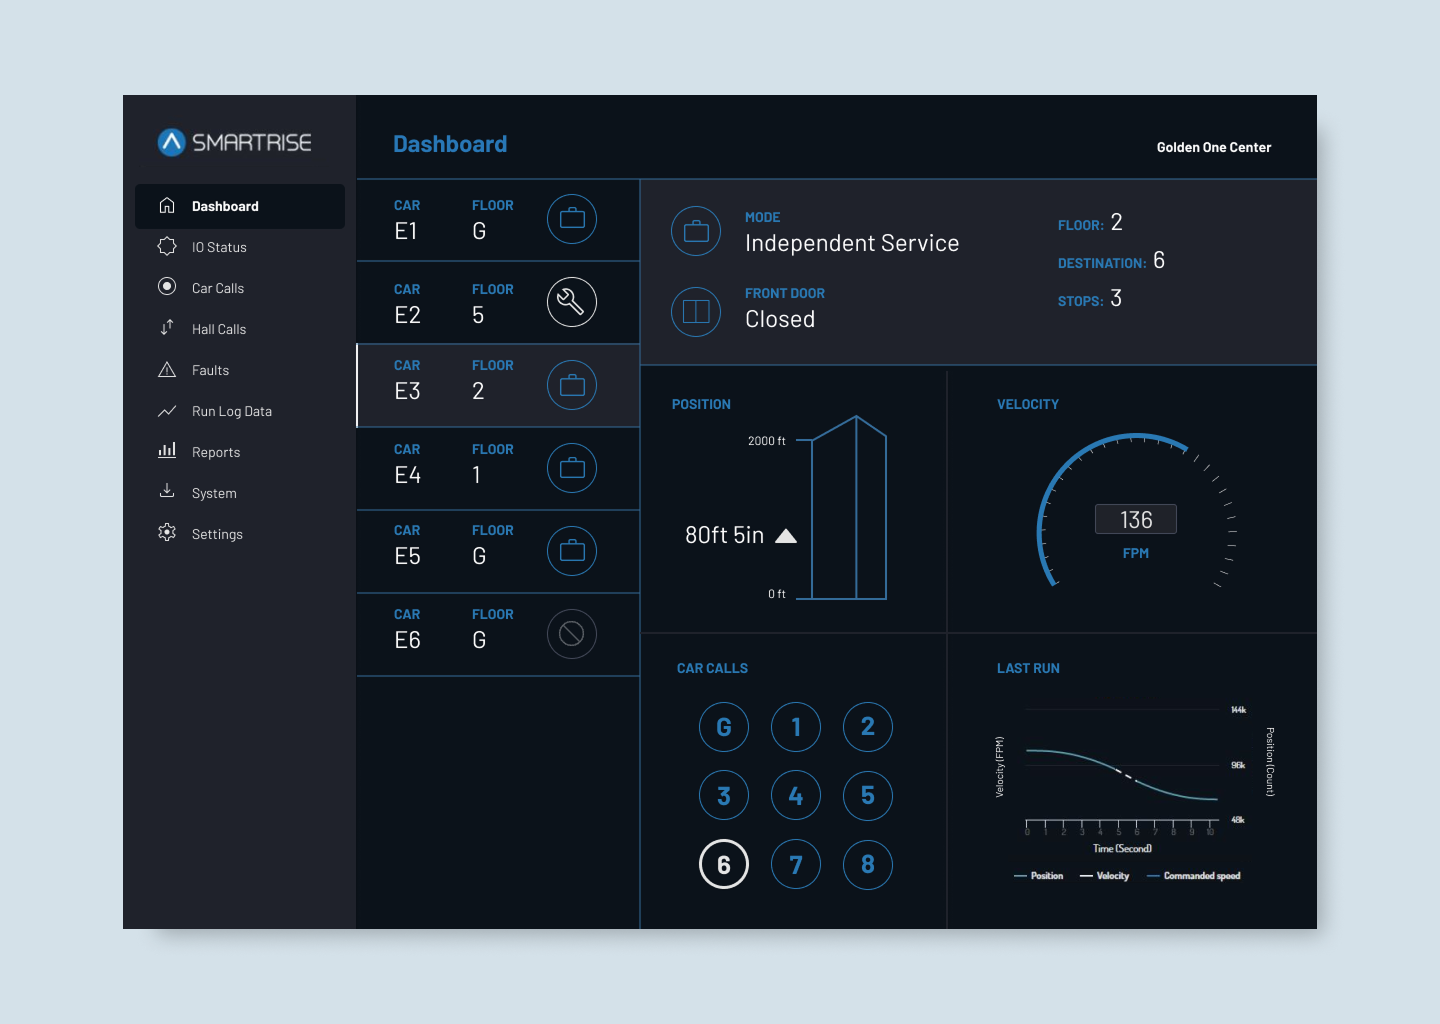Click the Independent Service mode briefcase icon
Viewport: 1440px width, 1024px height.
[x=696, y=232]
